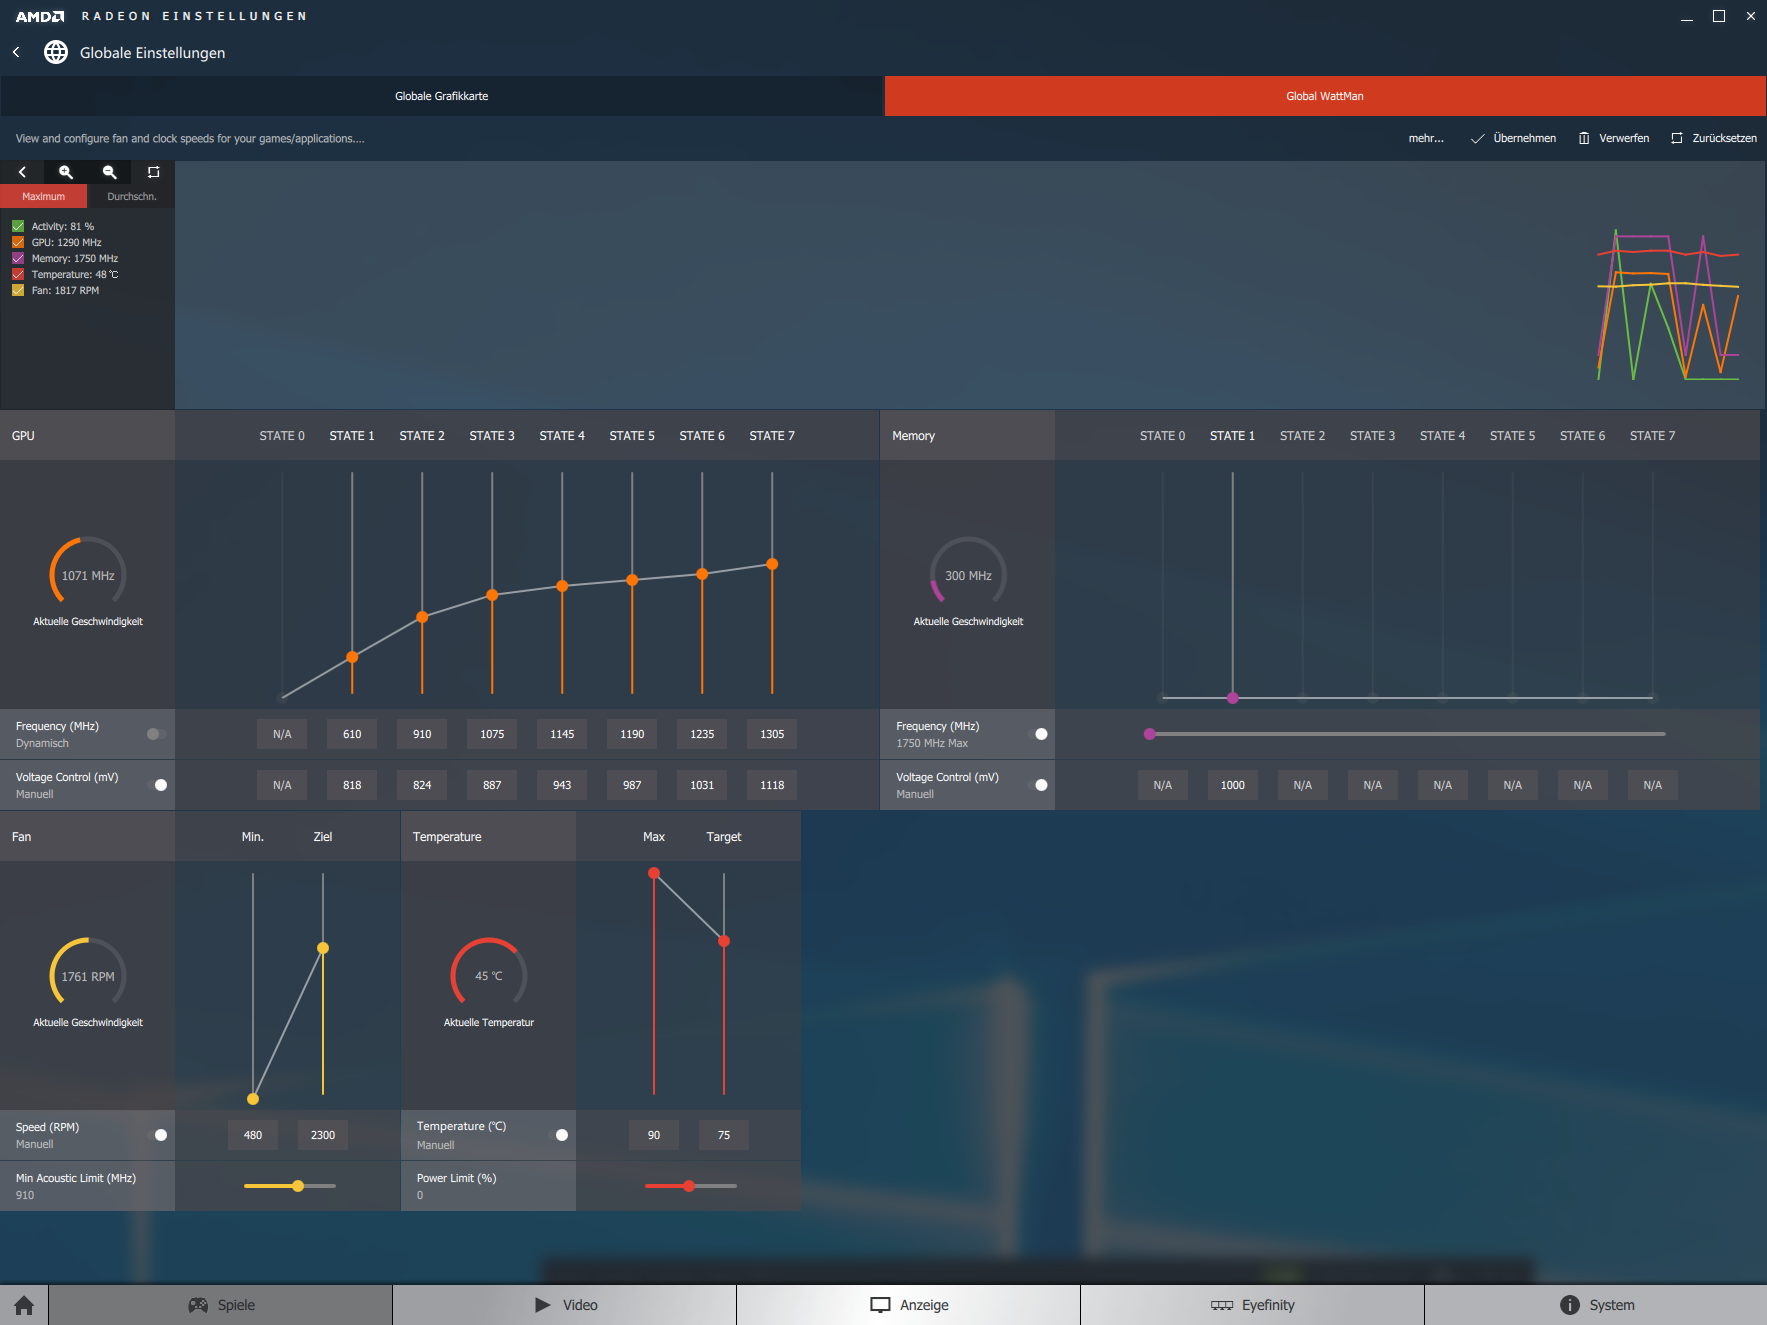Screen dimensions: 1767x1325
Task: Toggle the Activity checkbox in the legend
Action: tap(18, 226)
